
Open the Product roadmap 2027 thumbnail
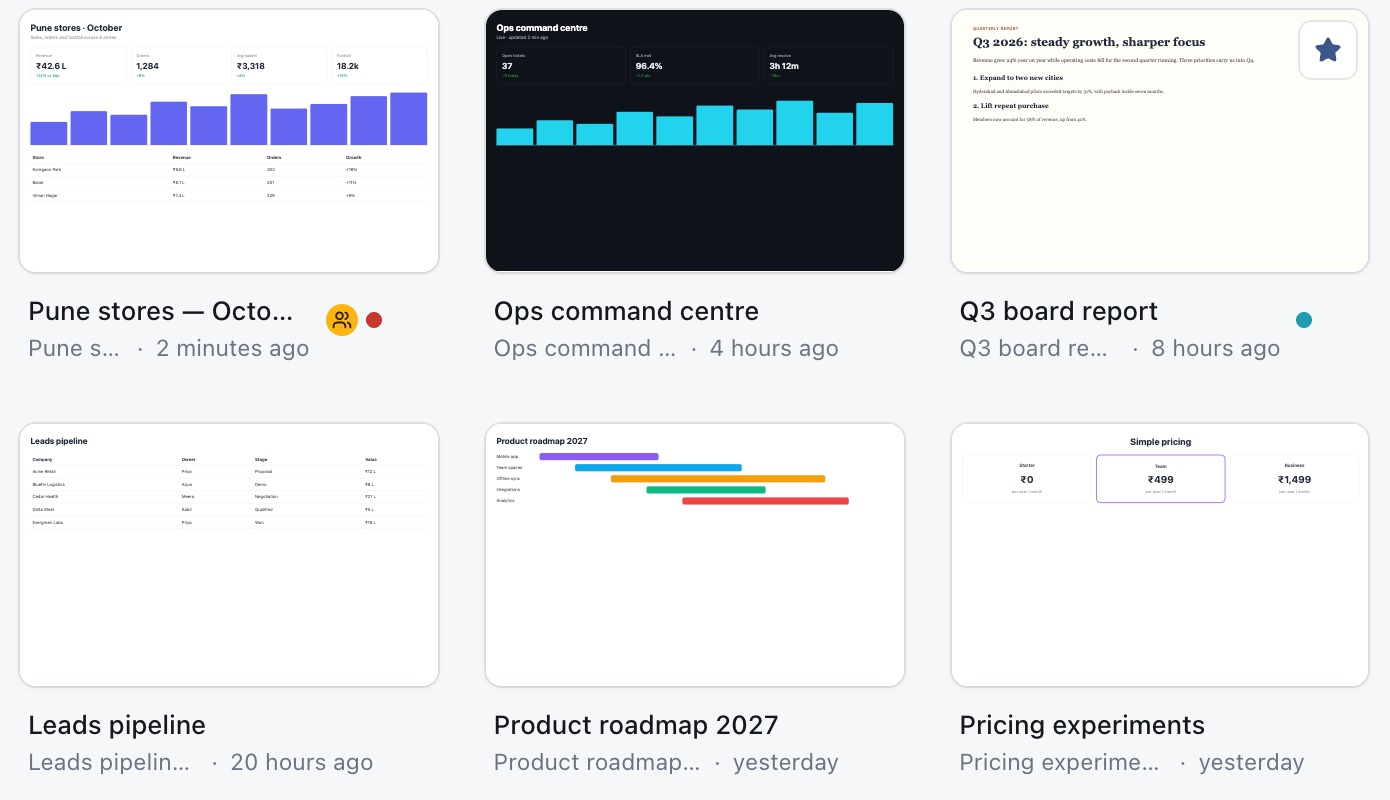(695, 555)
